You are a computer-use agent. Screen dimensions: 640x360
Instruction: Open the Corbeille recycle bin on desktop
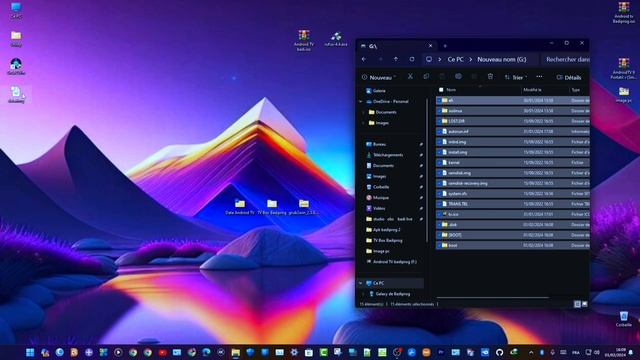(x=623, y=319)
